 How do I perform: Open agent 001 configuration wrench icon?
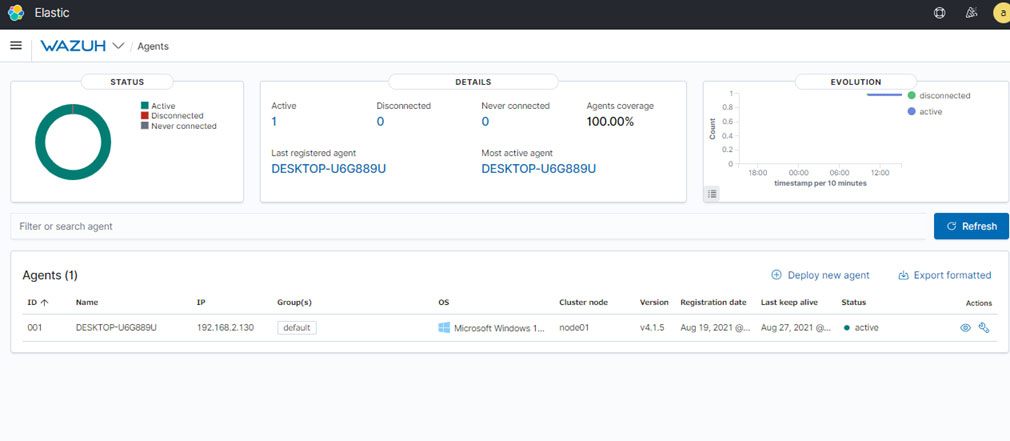984,328
